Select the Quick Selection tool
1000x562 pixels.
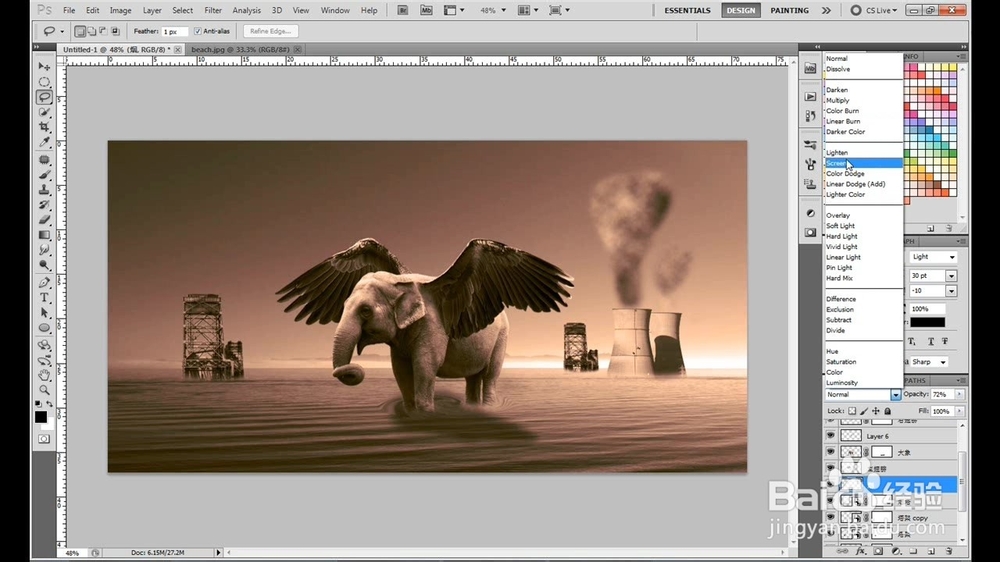point(44,112)
